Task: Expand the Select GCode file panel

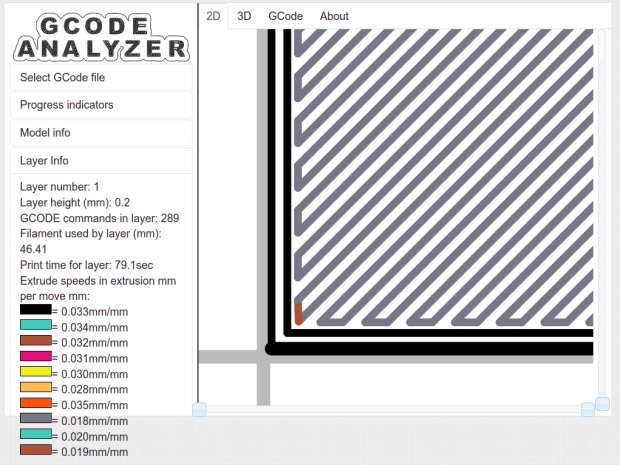Action: [x=101, y=78]
